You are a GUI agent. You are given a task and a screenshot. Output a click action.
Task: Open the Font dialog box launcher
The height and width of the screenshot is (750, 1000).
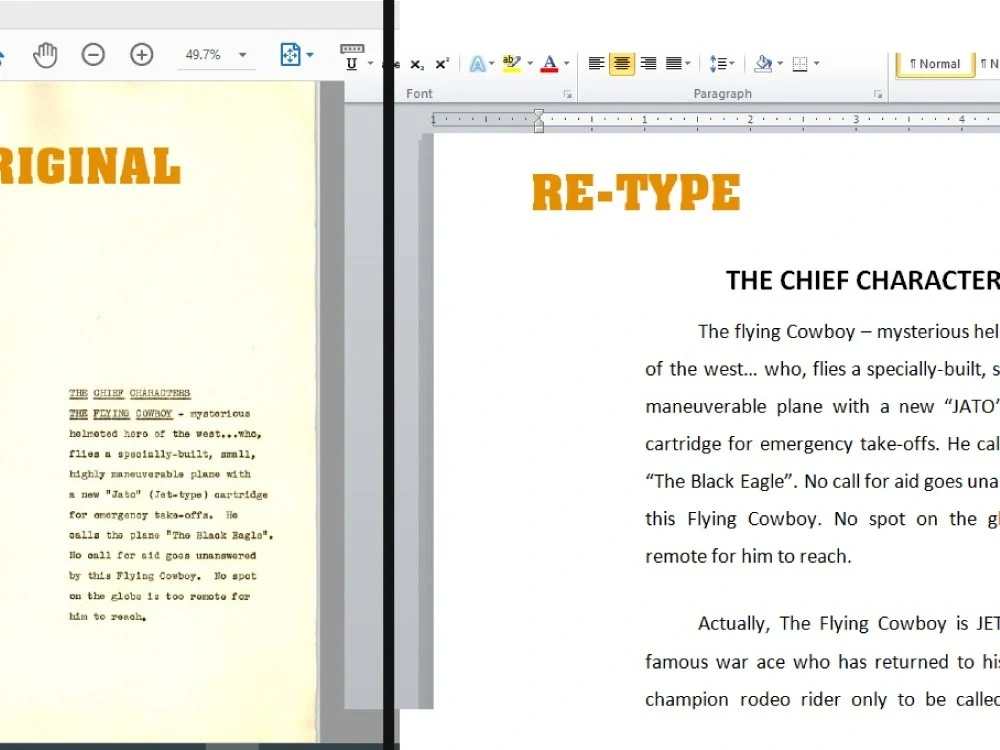pos(568,94)
